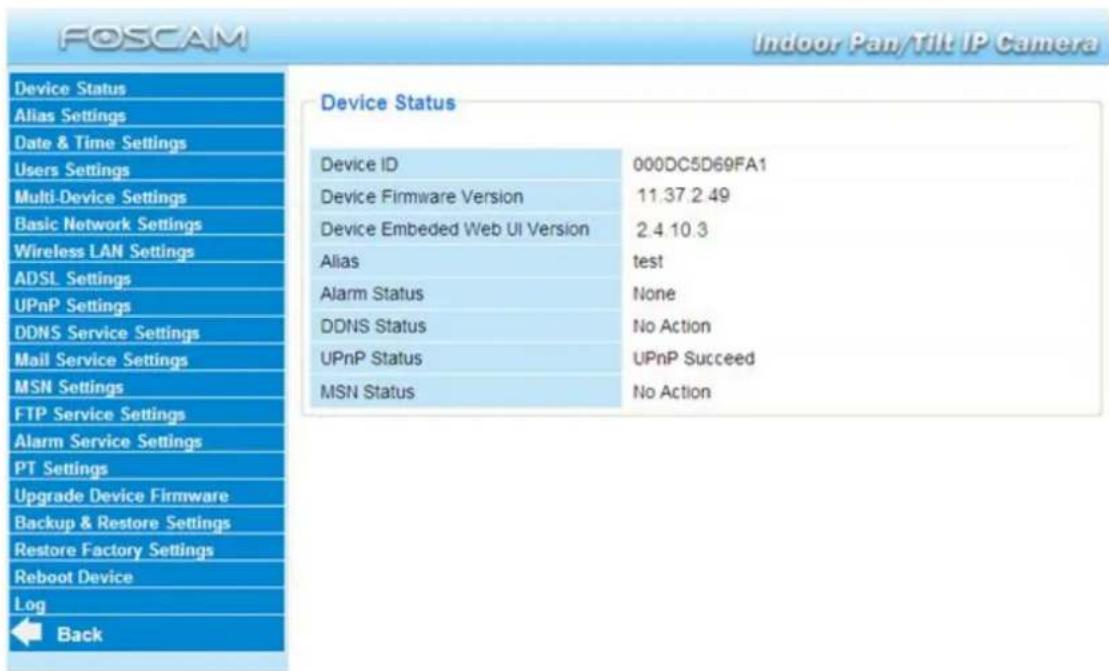Open Mail Service Settings
Screen dimensions: 1109x671
pos(101,360)
